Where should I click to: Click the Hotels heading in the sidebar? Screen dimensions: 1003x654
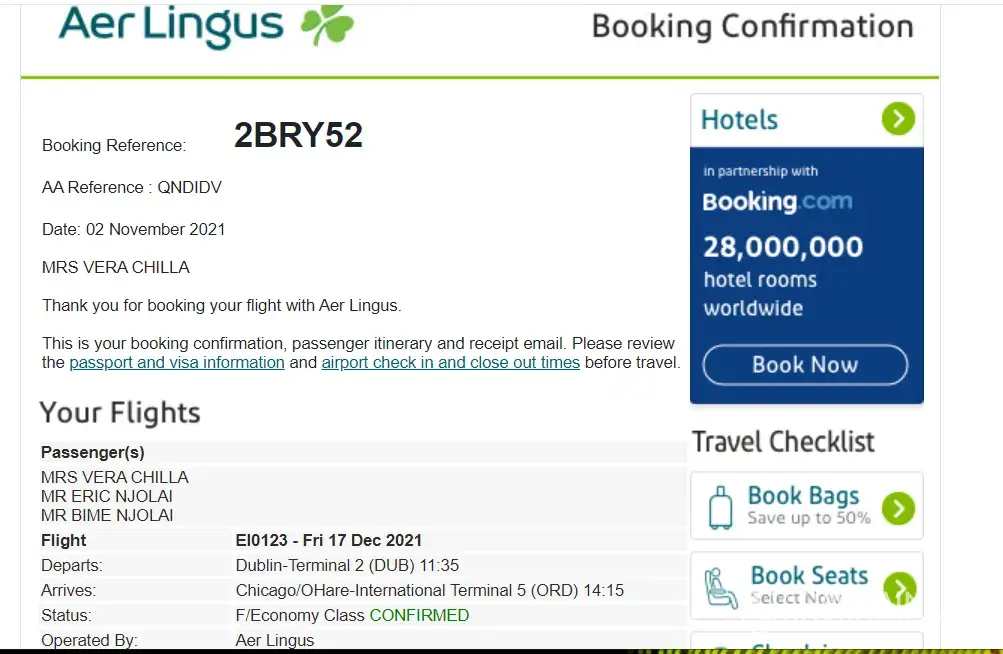(x=739, y=120)
